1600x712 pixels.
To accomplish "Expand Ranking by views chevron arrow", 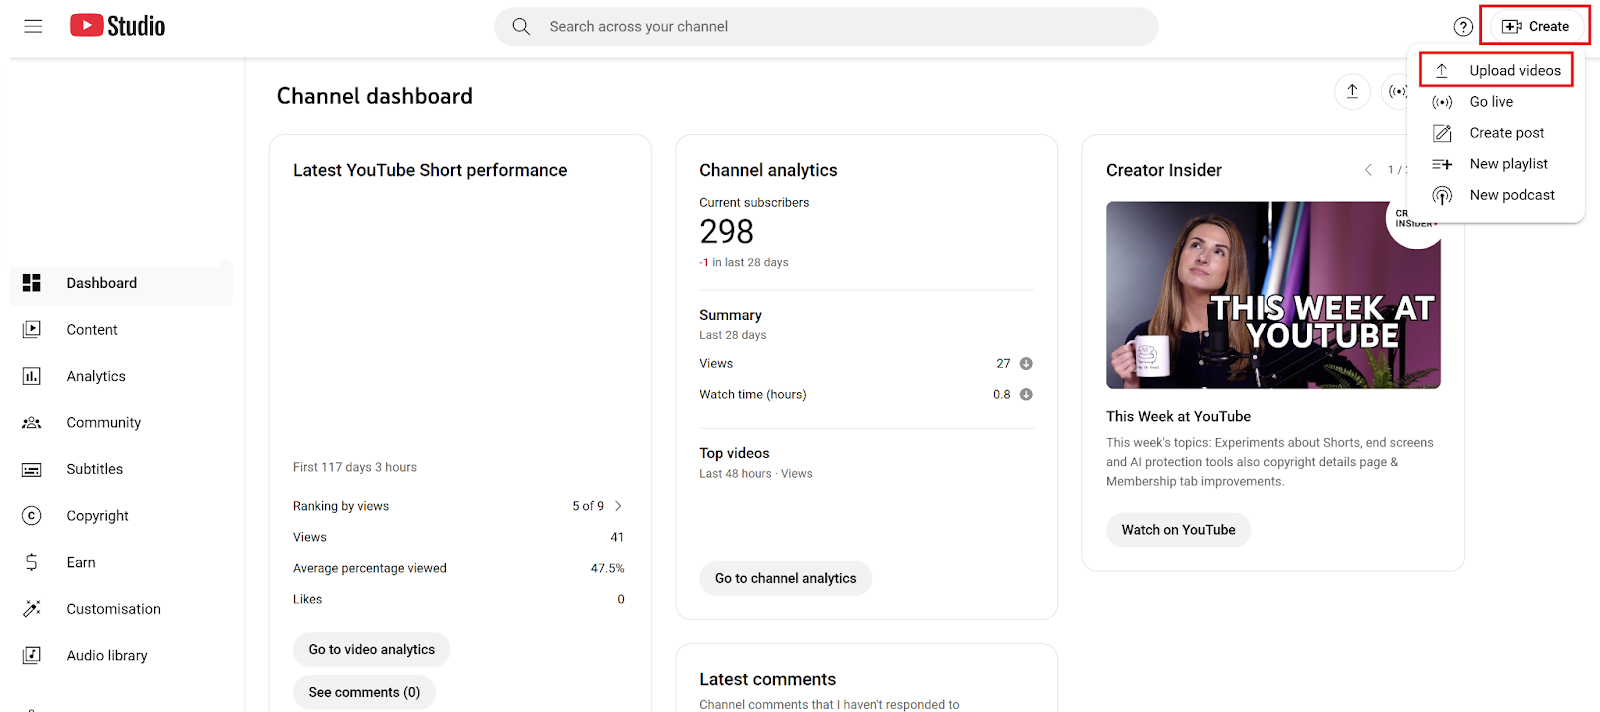I will coord(618,506).
